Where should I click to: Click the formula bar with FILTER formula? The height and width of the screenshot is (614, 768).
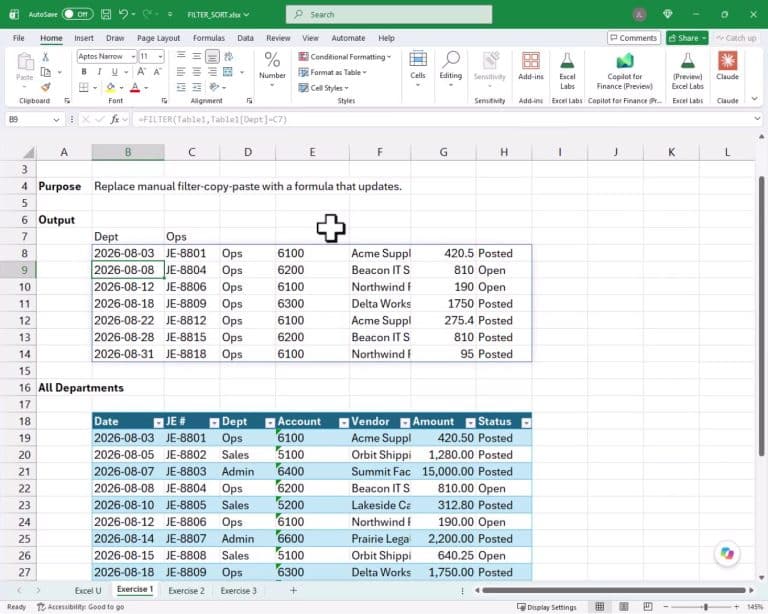[x=443, y=119]
